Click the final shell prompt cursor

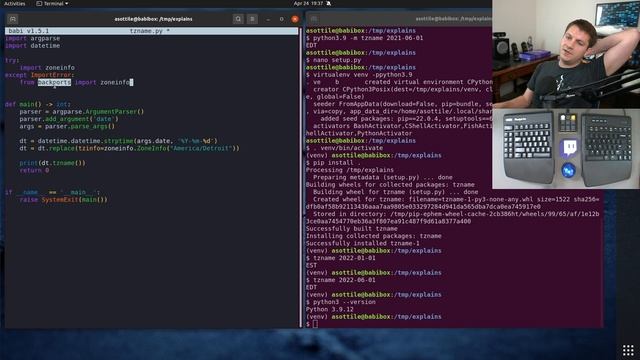(315, 324)
